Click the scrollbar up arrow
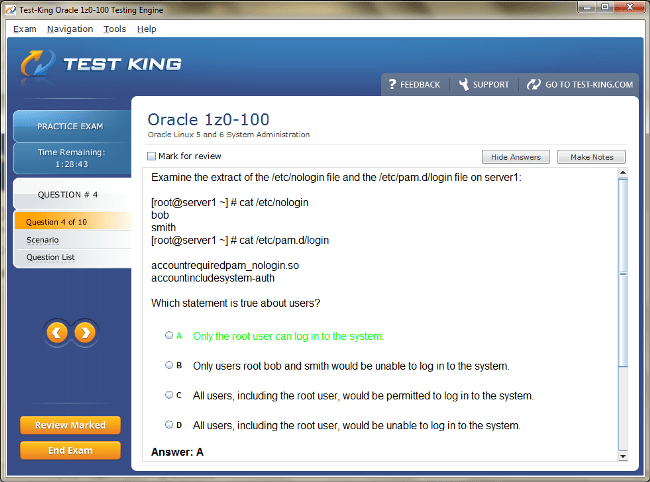 623,172
